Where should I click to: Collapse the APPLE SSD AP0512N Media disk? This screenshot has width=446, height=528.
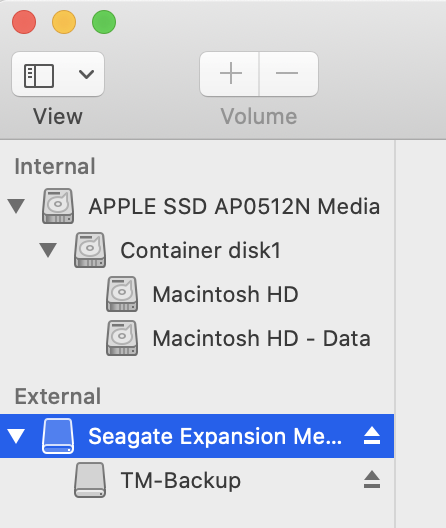pos(16,206)
